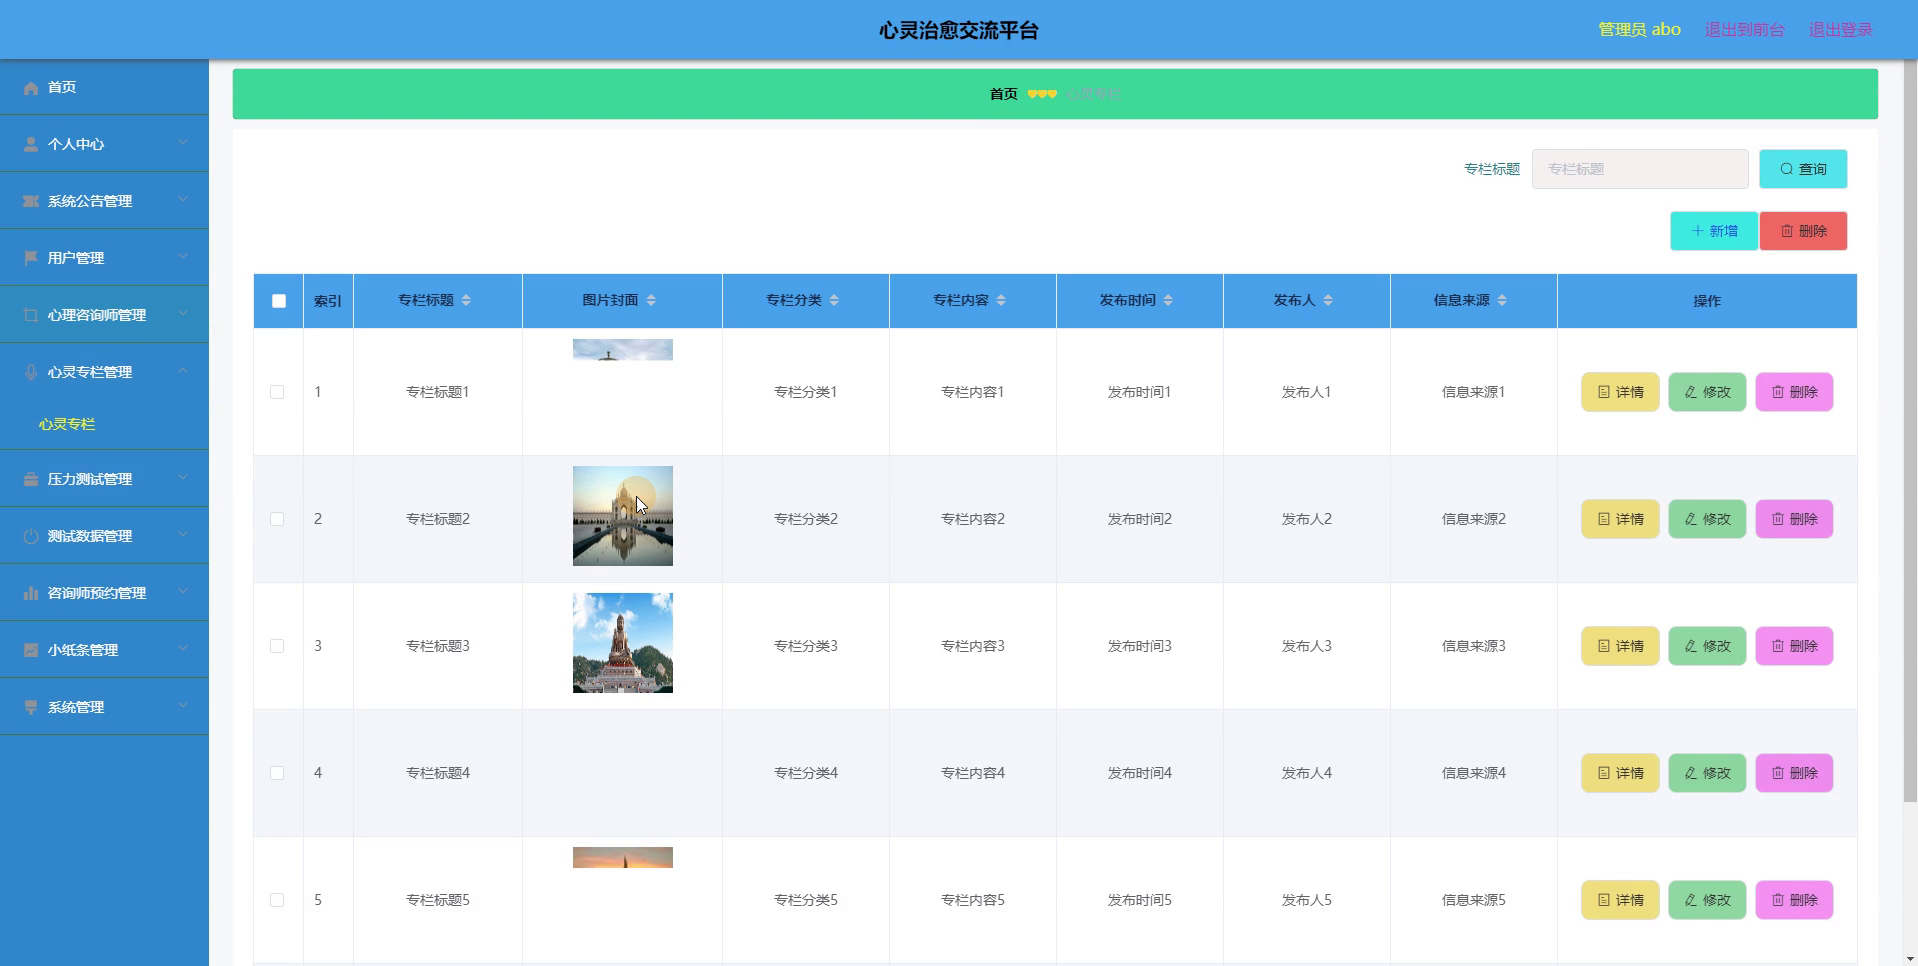The image size is (1918, 966).
Task: Click 退出到前台 link
Action: tap(1744, 30)
